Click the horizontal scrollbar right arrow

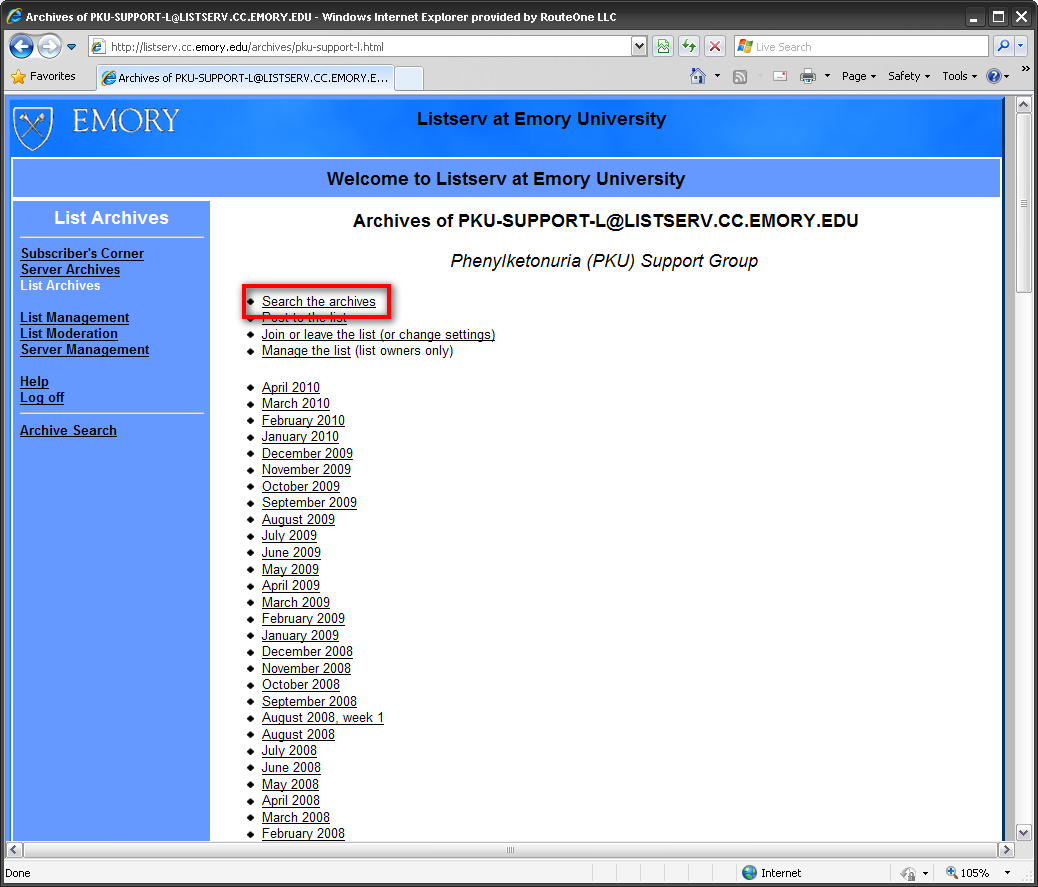1006,850
